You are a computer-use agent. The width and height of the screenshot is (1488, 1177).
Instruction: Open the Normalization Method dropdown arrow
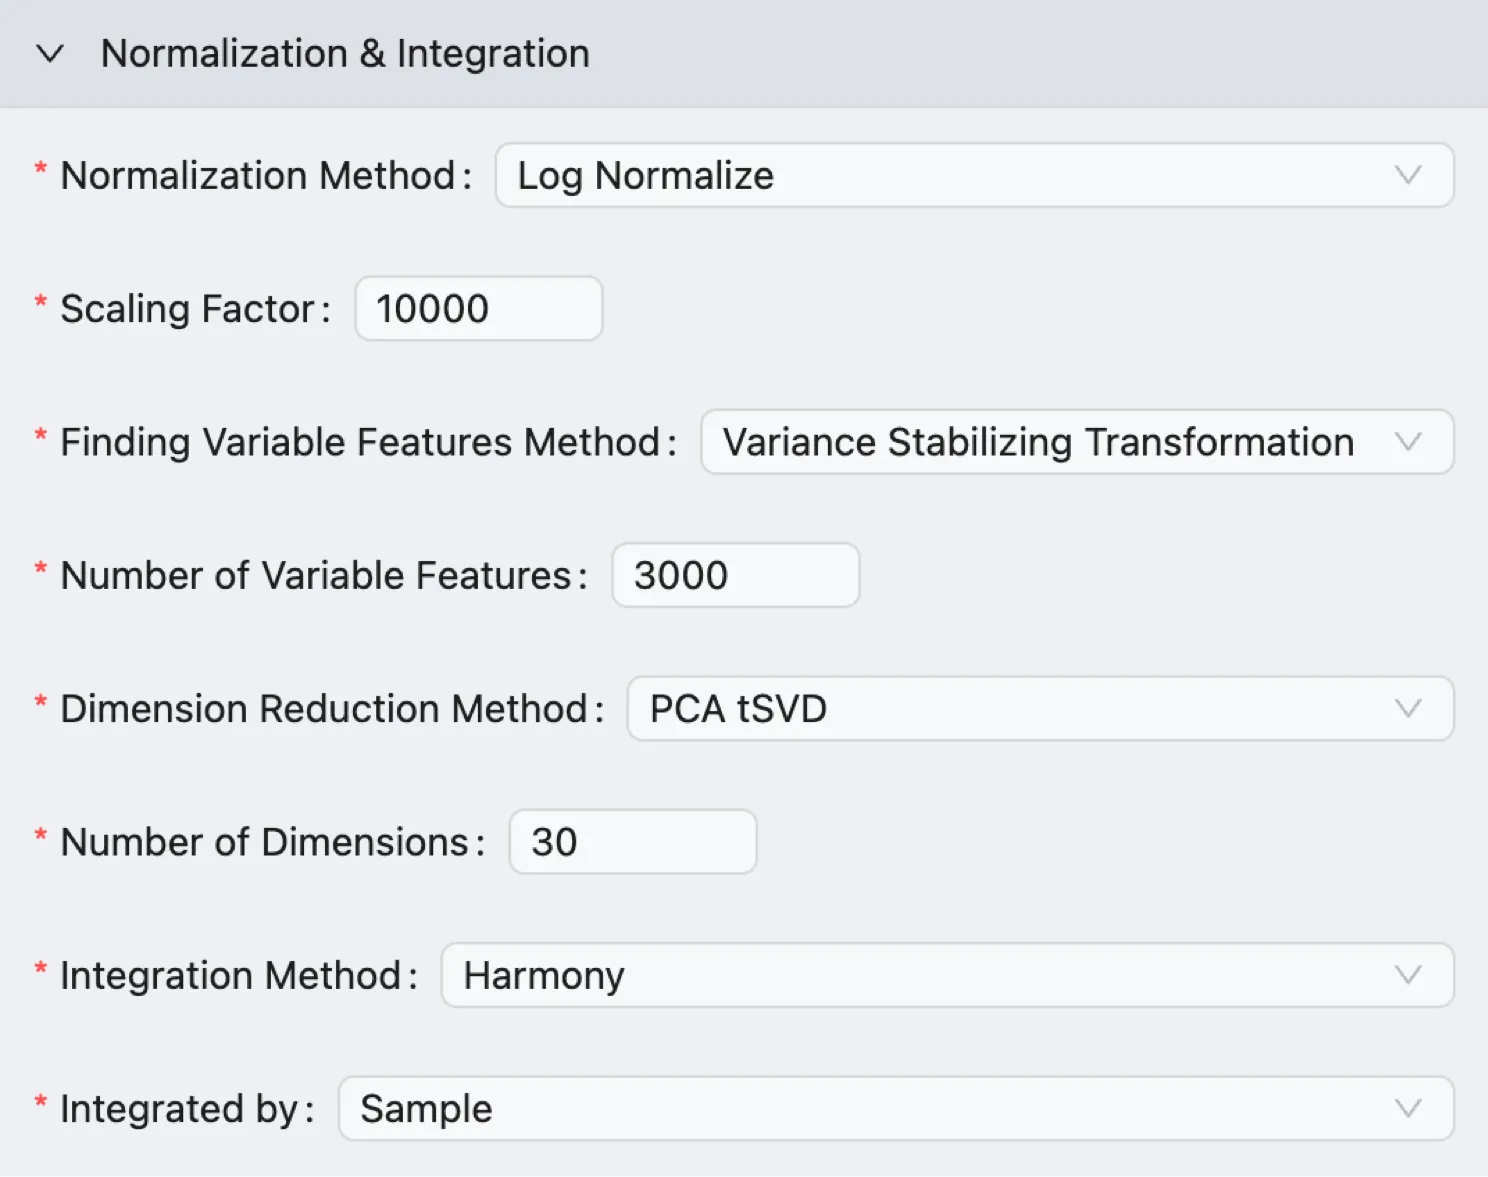[x=1408, y=175]
